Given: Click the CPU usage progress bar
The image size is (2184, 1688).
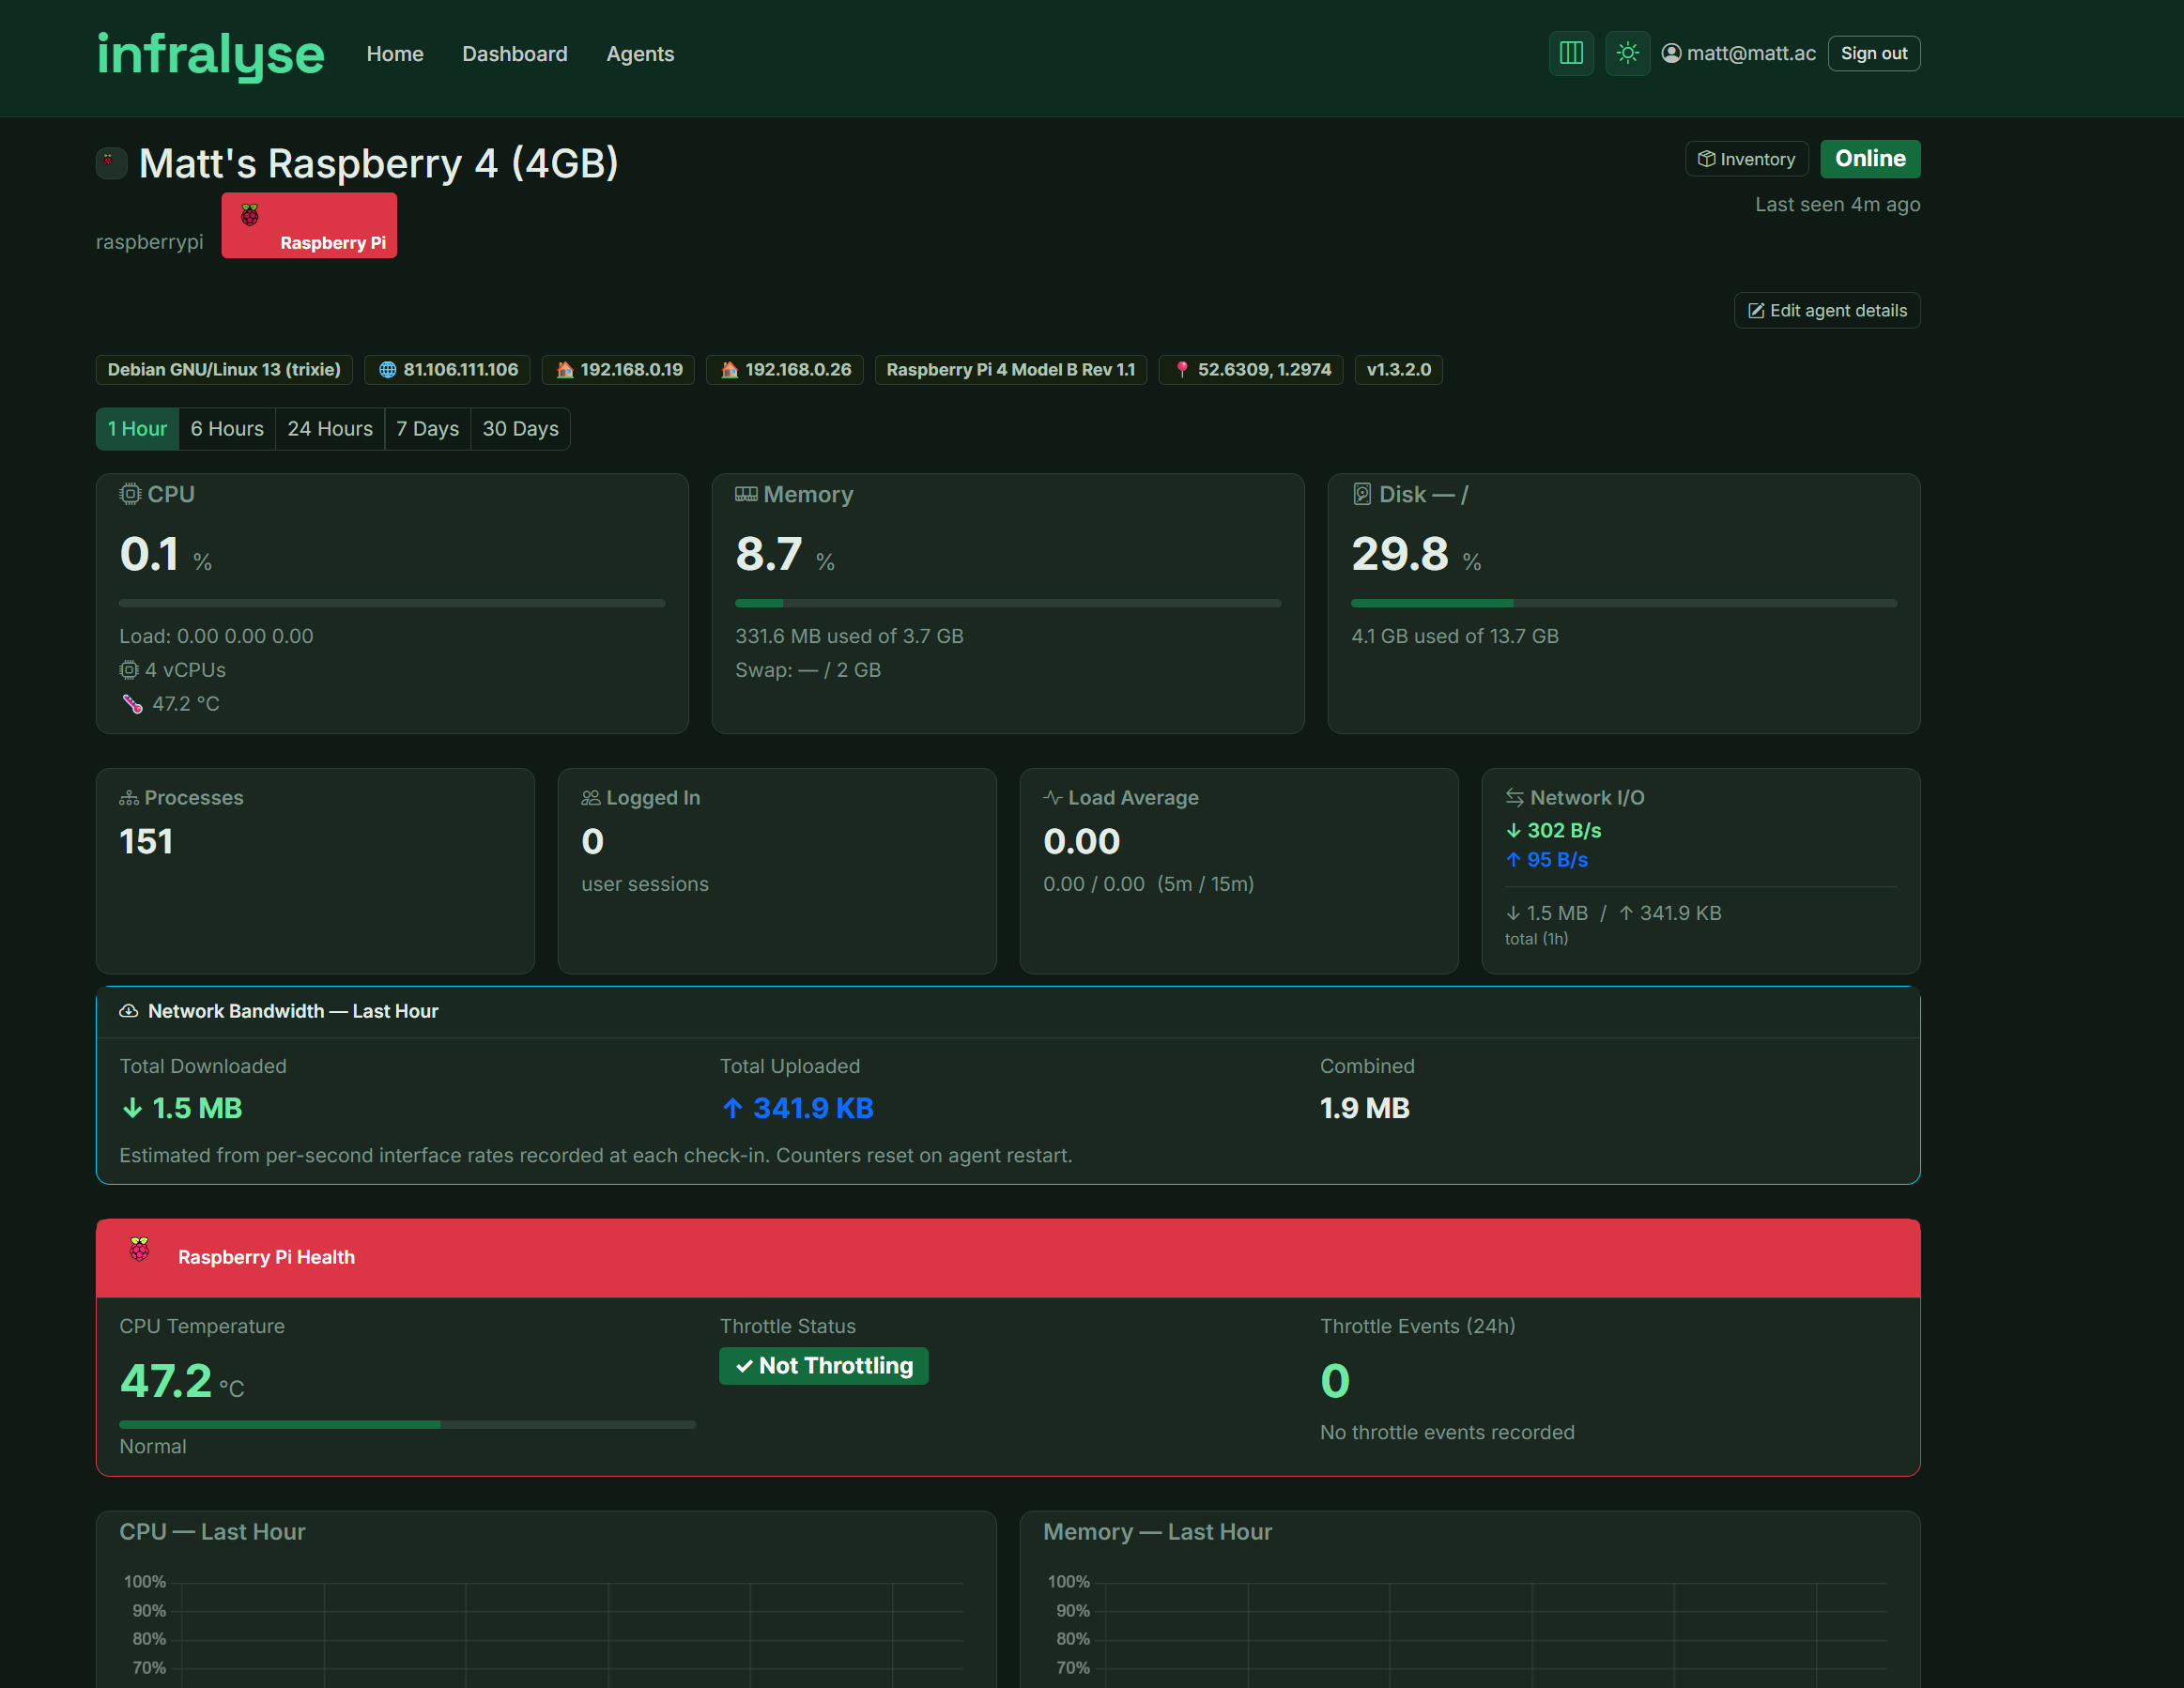Looking at the screenshot, I should [x=392, y=603].
